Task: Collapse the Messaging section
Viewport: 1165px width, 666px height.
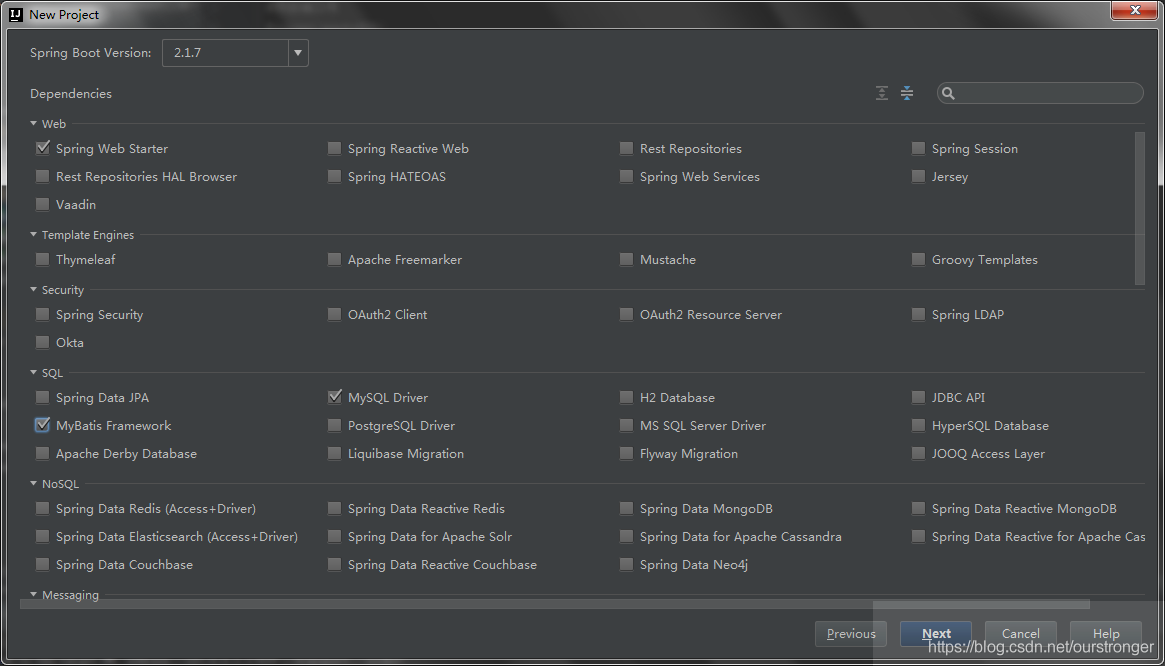Action: (x=33, y=595)
